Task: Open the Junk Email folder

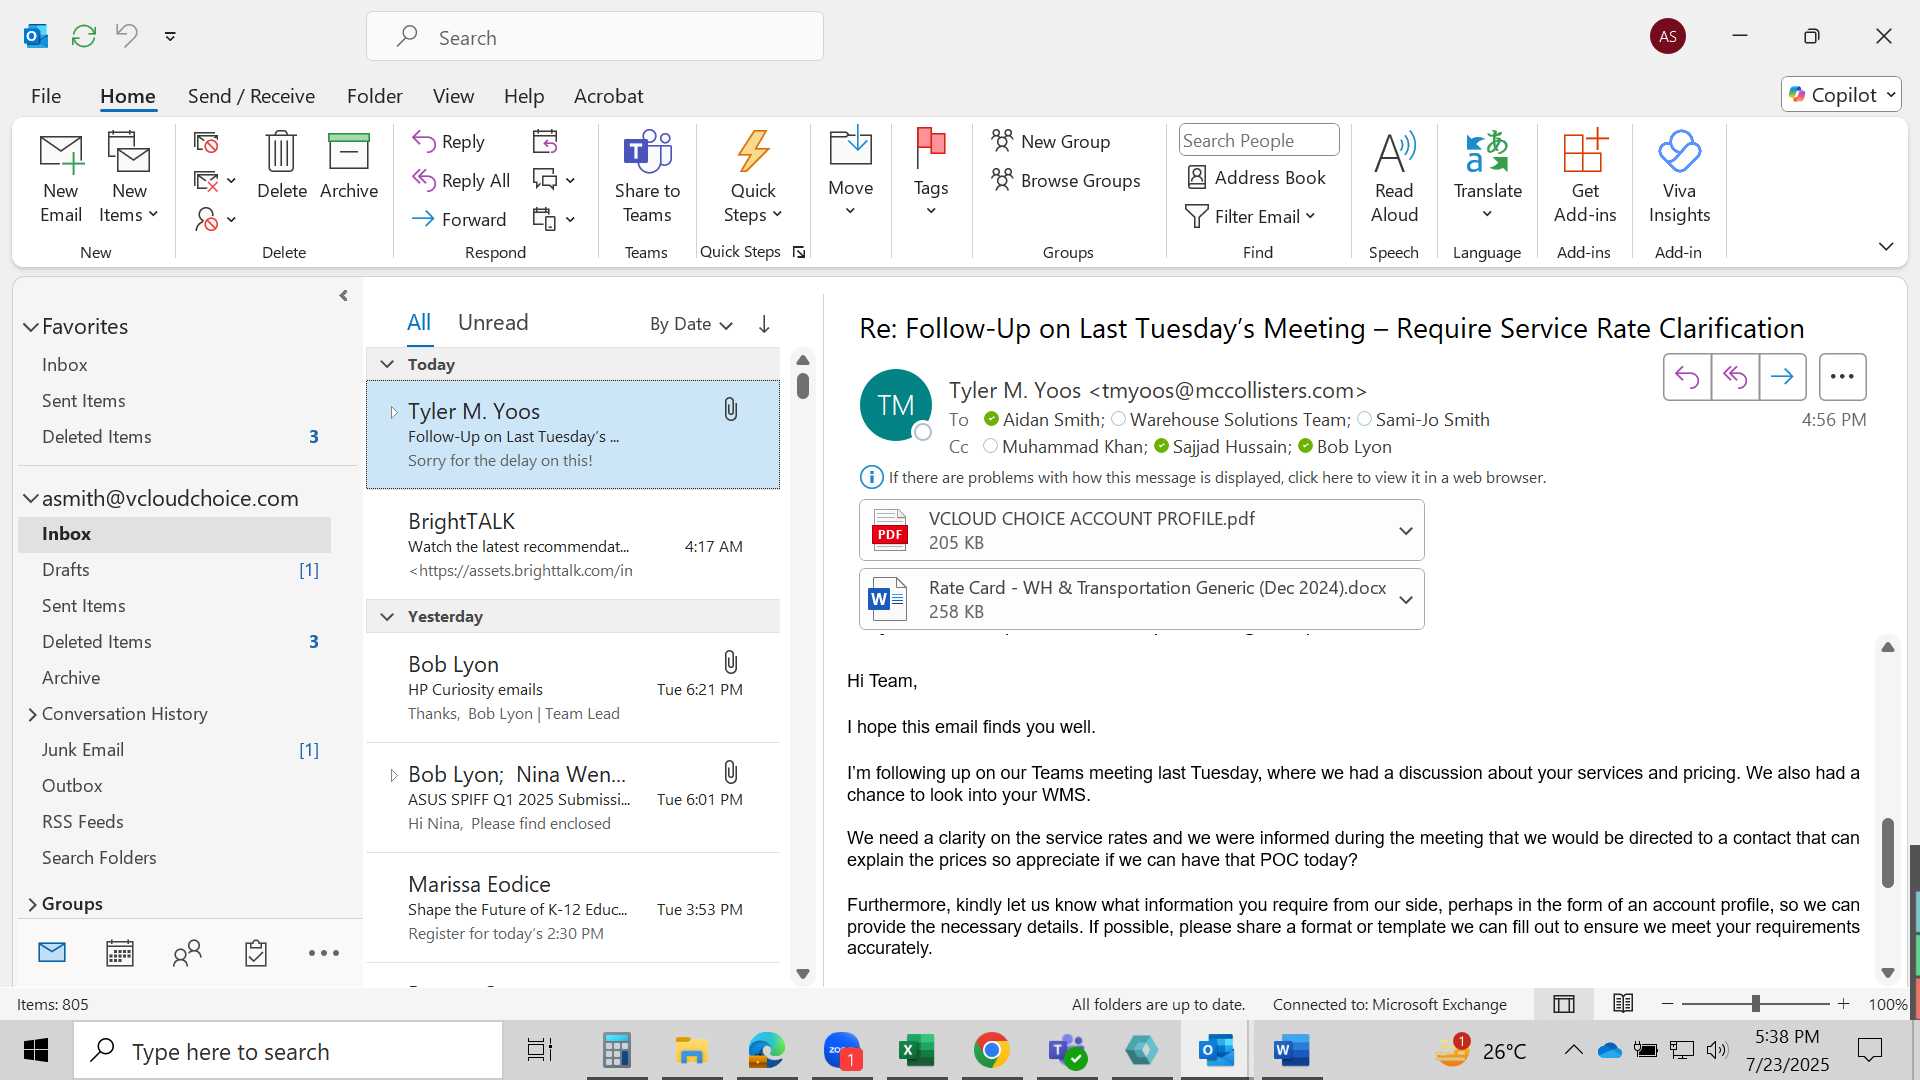Action: coord(175,750)
